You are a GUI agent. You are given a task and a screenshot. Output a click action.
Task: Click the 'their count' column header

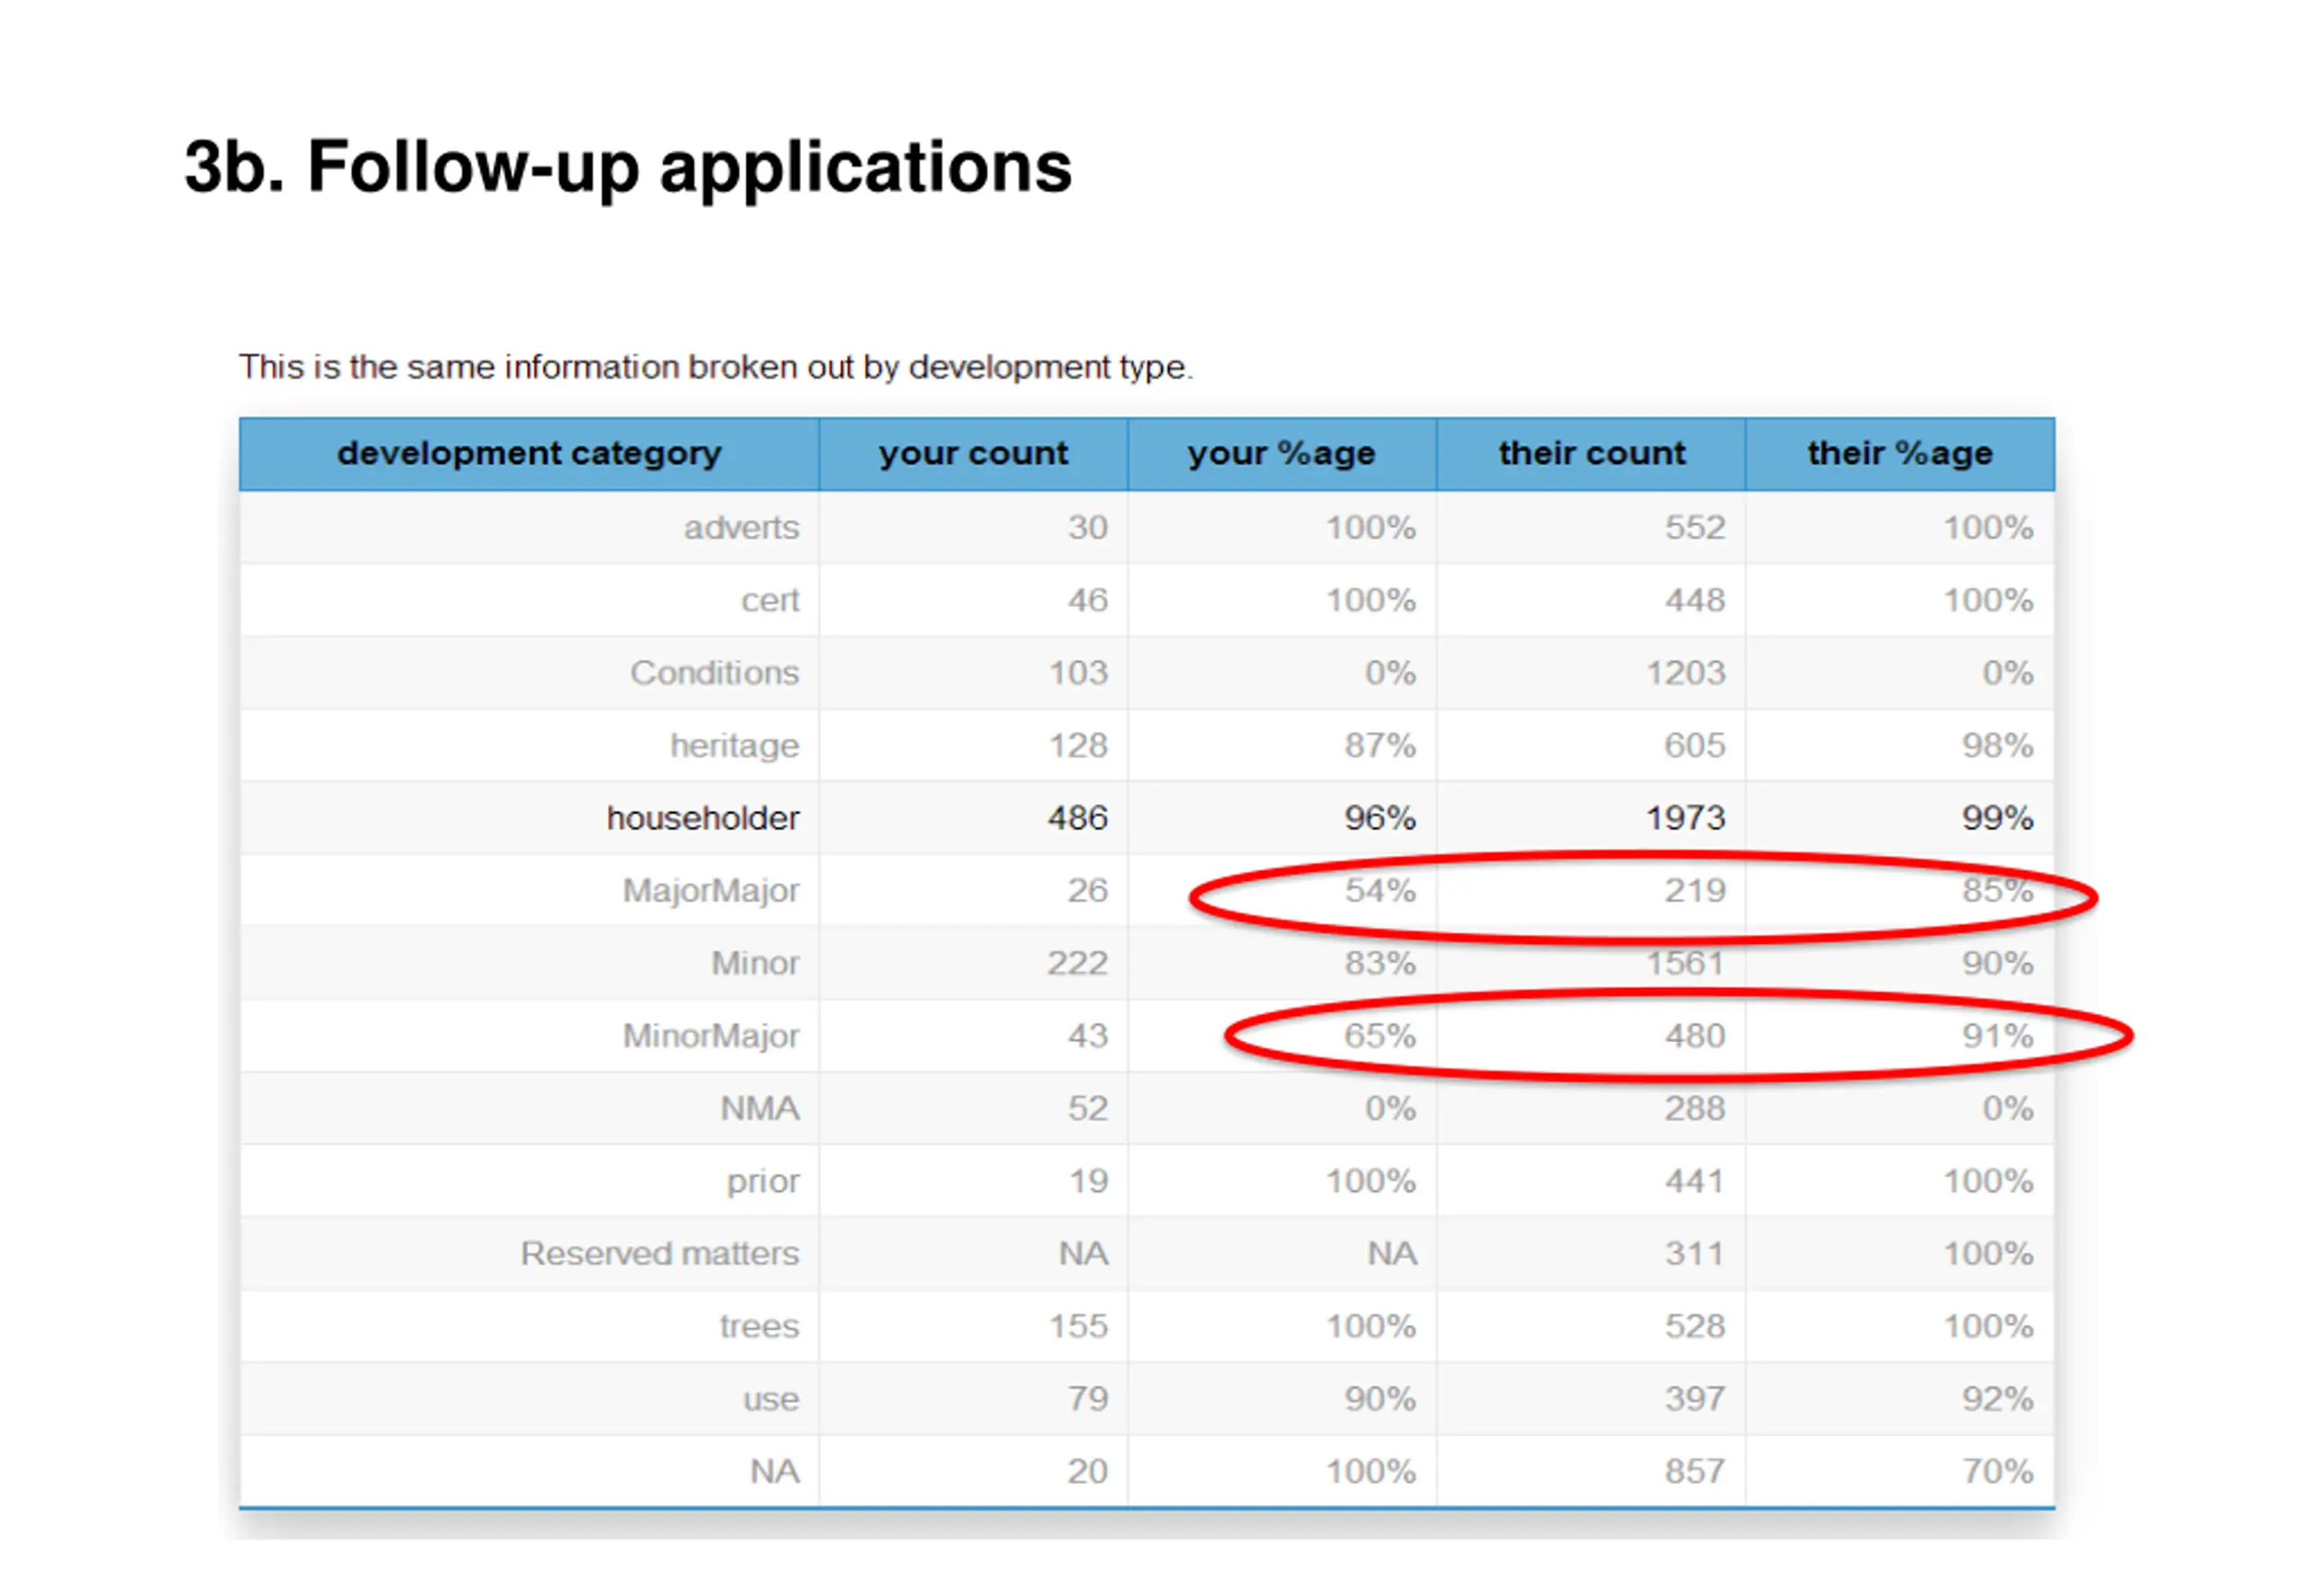[1591, 454]
